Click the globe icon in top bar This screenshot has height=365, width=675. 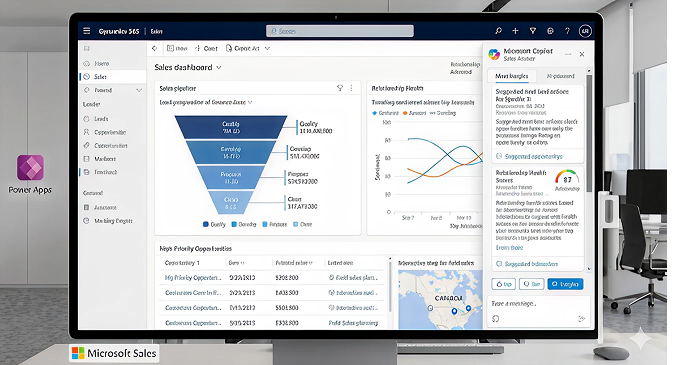[550, 31]
